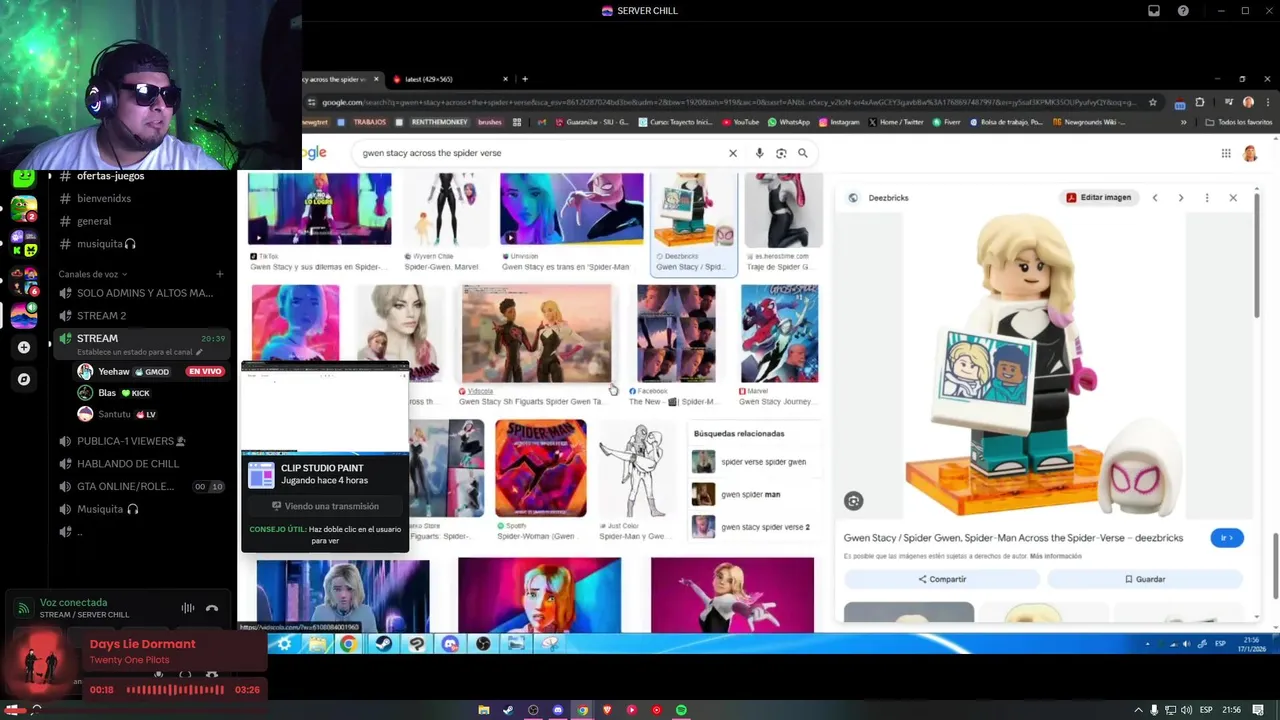Viewport: 1280px width, 720px height.
Task: Click the Google search magnifier icon
Action: 802,153
